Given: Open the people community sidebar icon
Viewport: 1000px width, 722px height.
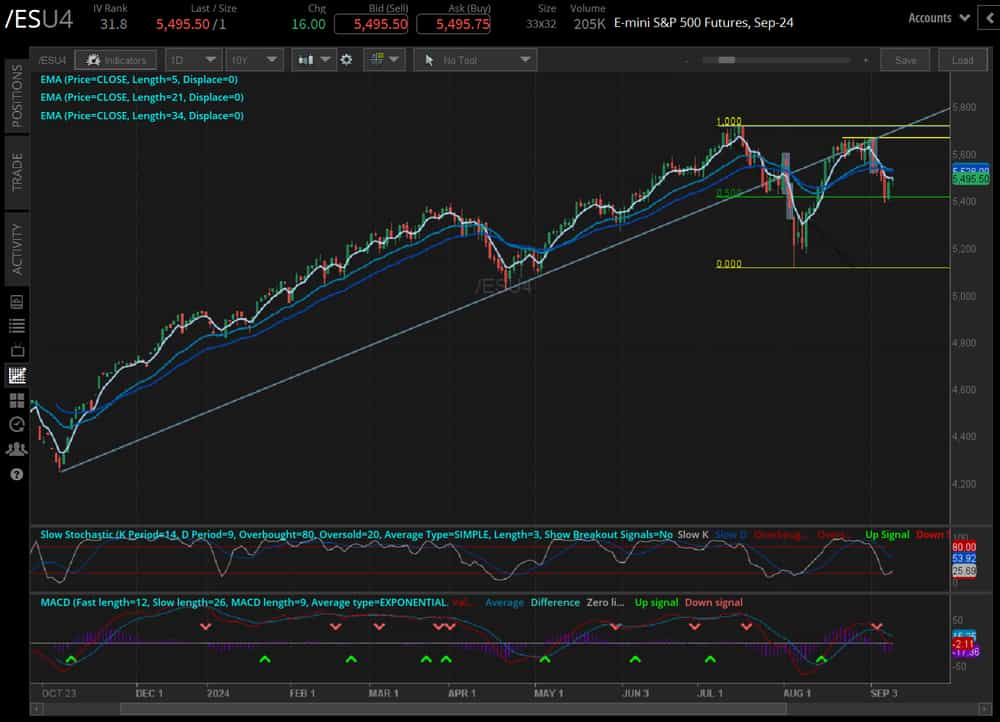Looking at the screenshot, I should pos(17,450).
